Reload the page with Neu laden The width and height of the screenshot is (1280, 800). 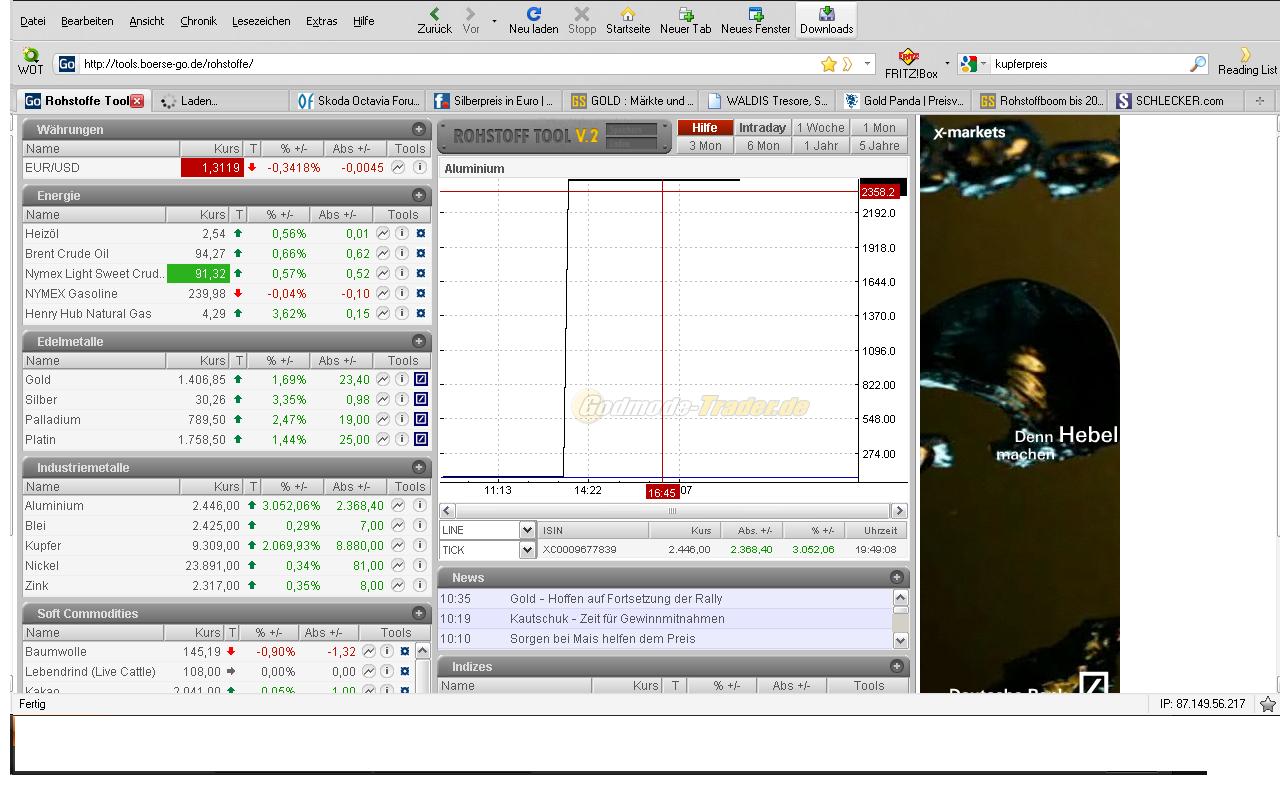click(x=533, y=20)
